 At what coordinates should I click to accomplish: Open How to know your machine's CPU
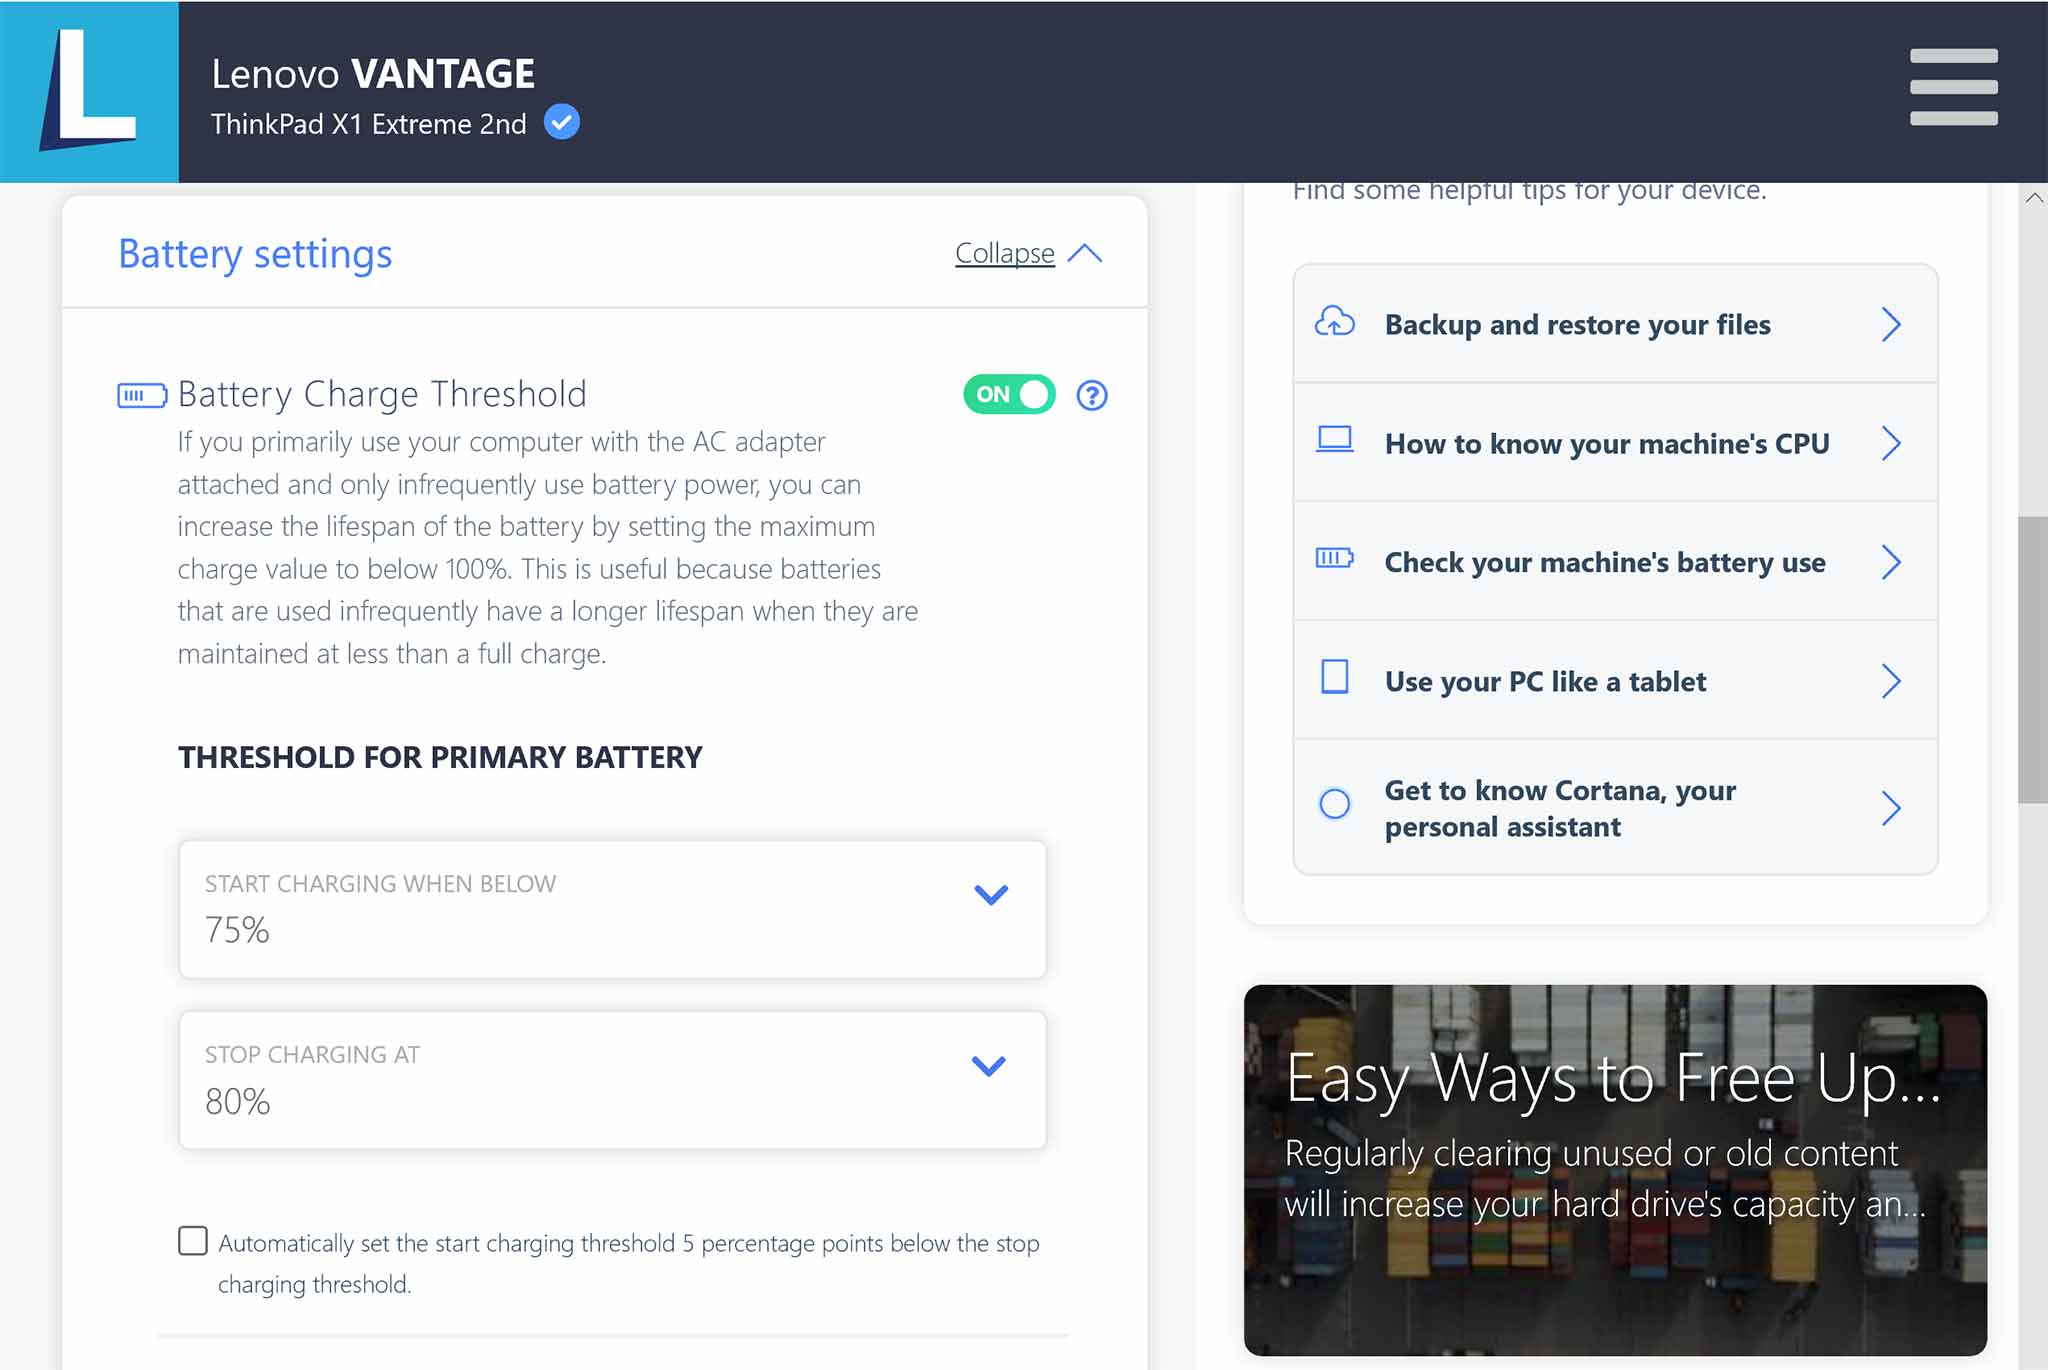1615,443
